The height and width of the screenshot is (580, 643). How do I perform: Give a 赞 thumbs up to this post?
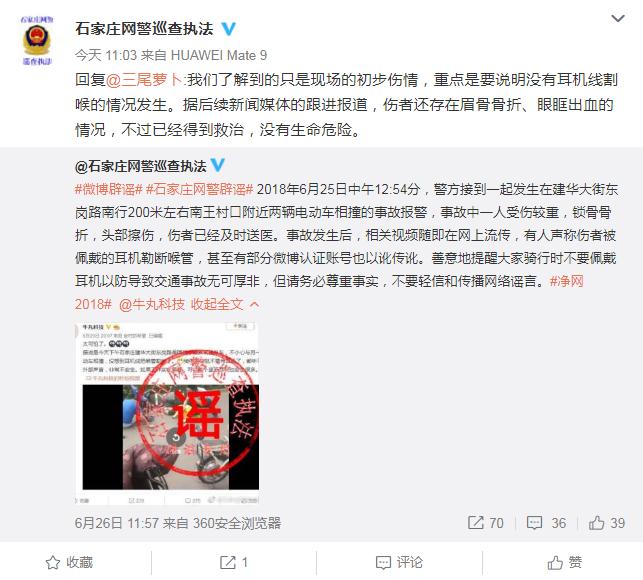pyautogui.click(x=565, y=562)
